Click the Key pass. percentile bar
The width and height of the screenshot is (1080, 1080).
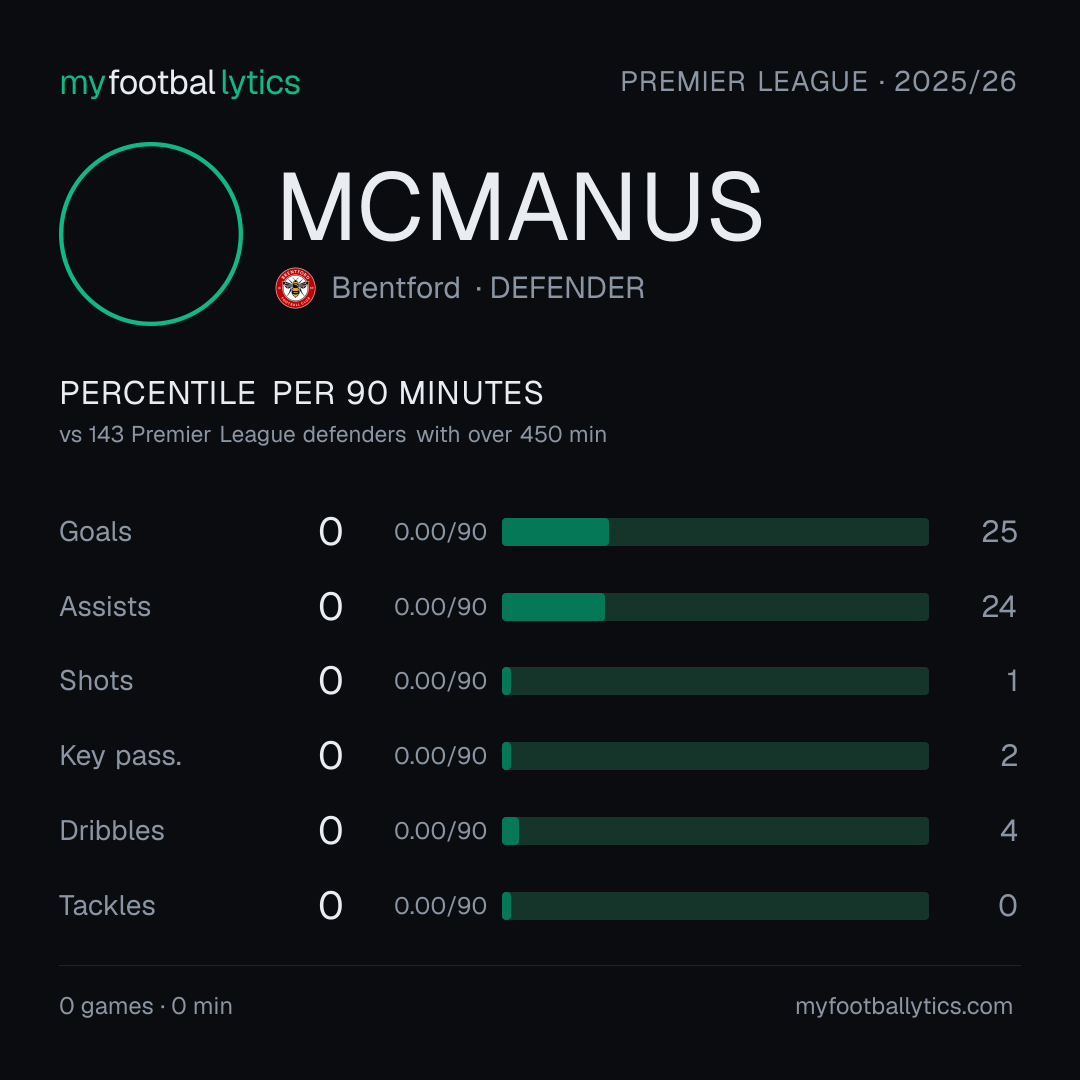(715, 756)
